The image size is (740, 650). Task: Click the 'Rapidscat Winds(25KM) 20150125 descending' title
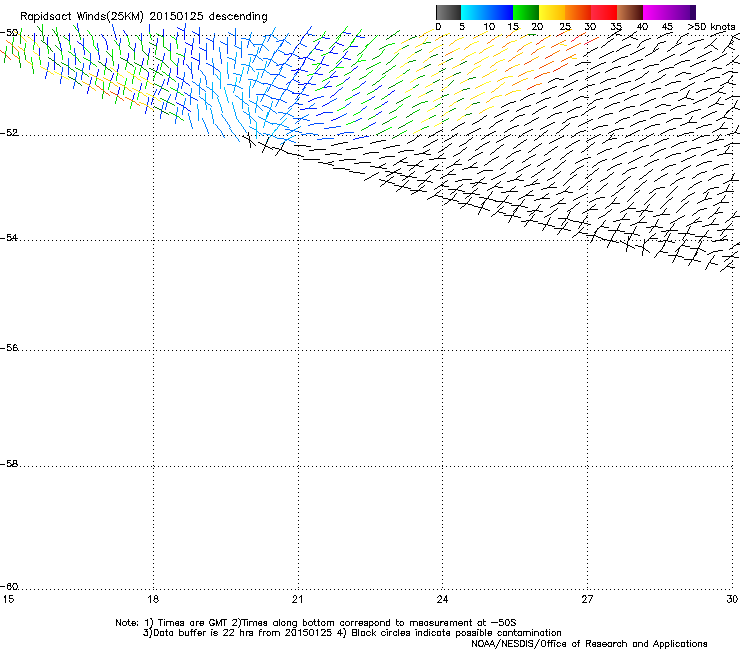coord(143,17)
